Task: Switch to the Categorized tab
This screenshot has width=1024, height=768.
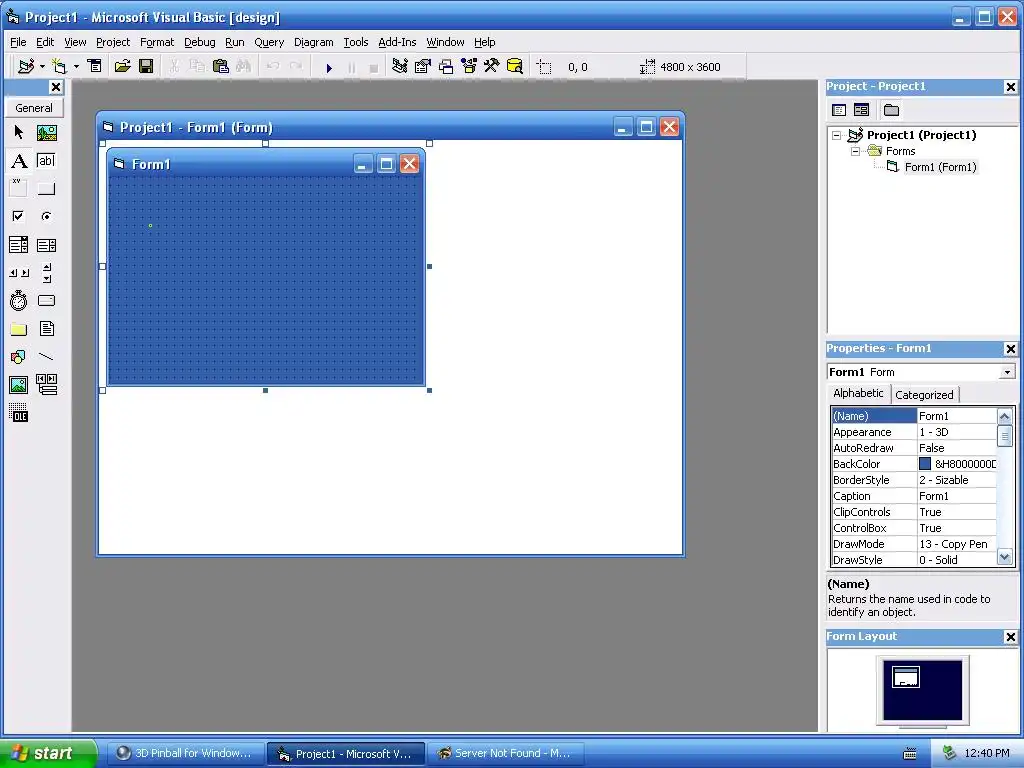Action: (x=924, y=394)
